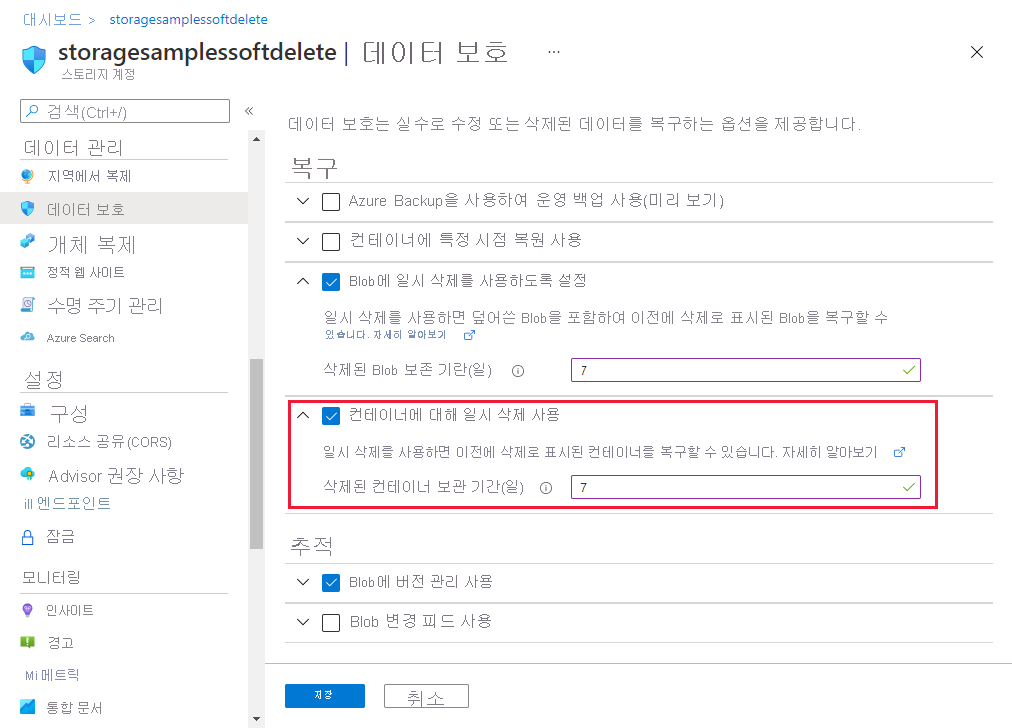The height and width of the screenshot is (728, 1012).
Task: Click the Azure Search sidebar icon
Action: (x=29, y=337)
